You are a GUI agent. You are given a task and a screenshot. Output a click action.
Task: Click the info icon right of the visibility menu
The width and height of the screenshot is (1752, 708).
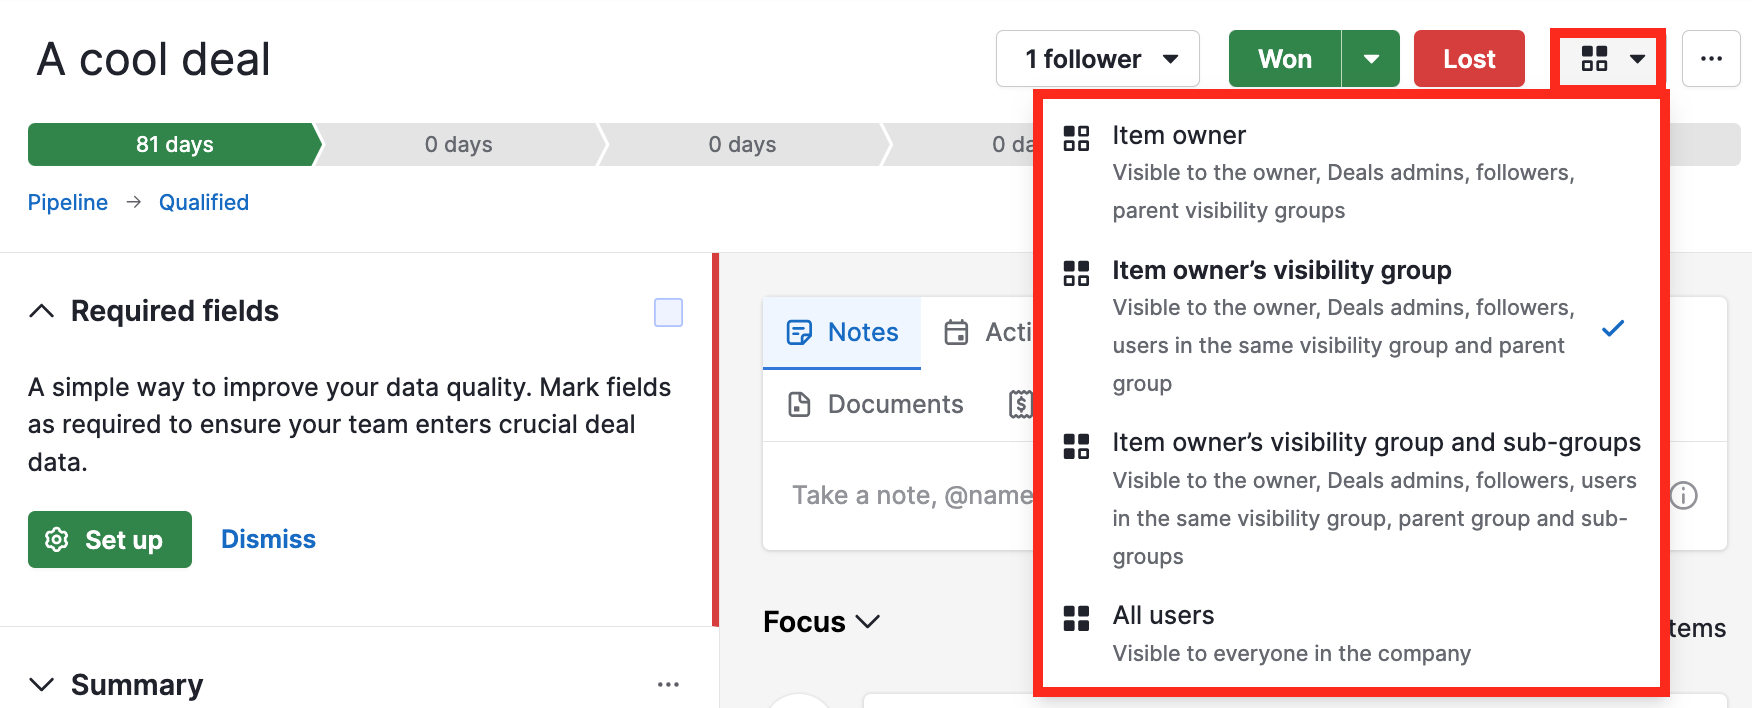[1684, 495]
